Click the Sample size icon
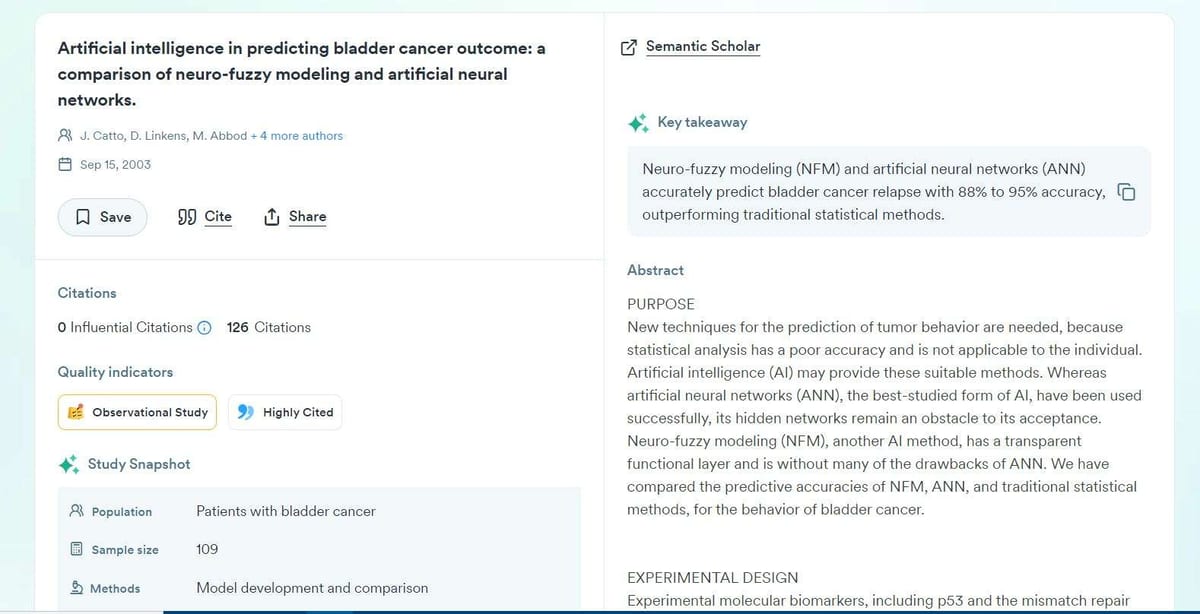 tap(77, 549)
